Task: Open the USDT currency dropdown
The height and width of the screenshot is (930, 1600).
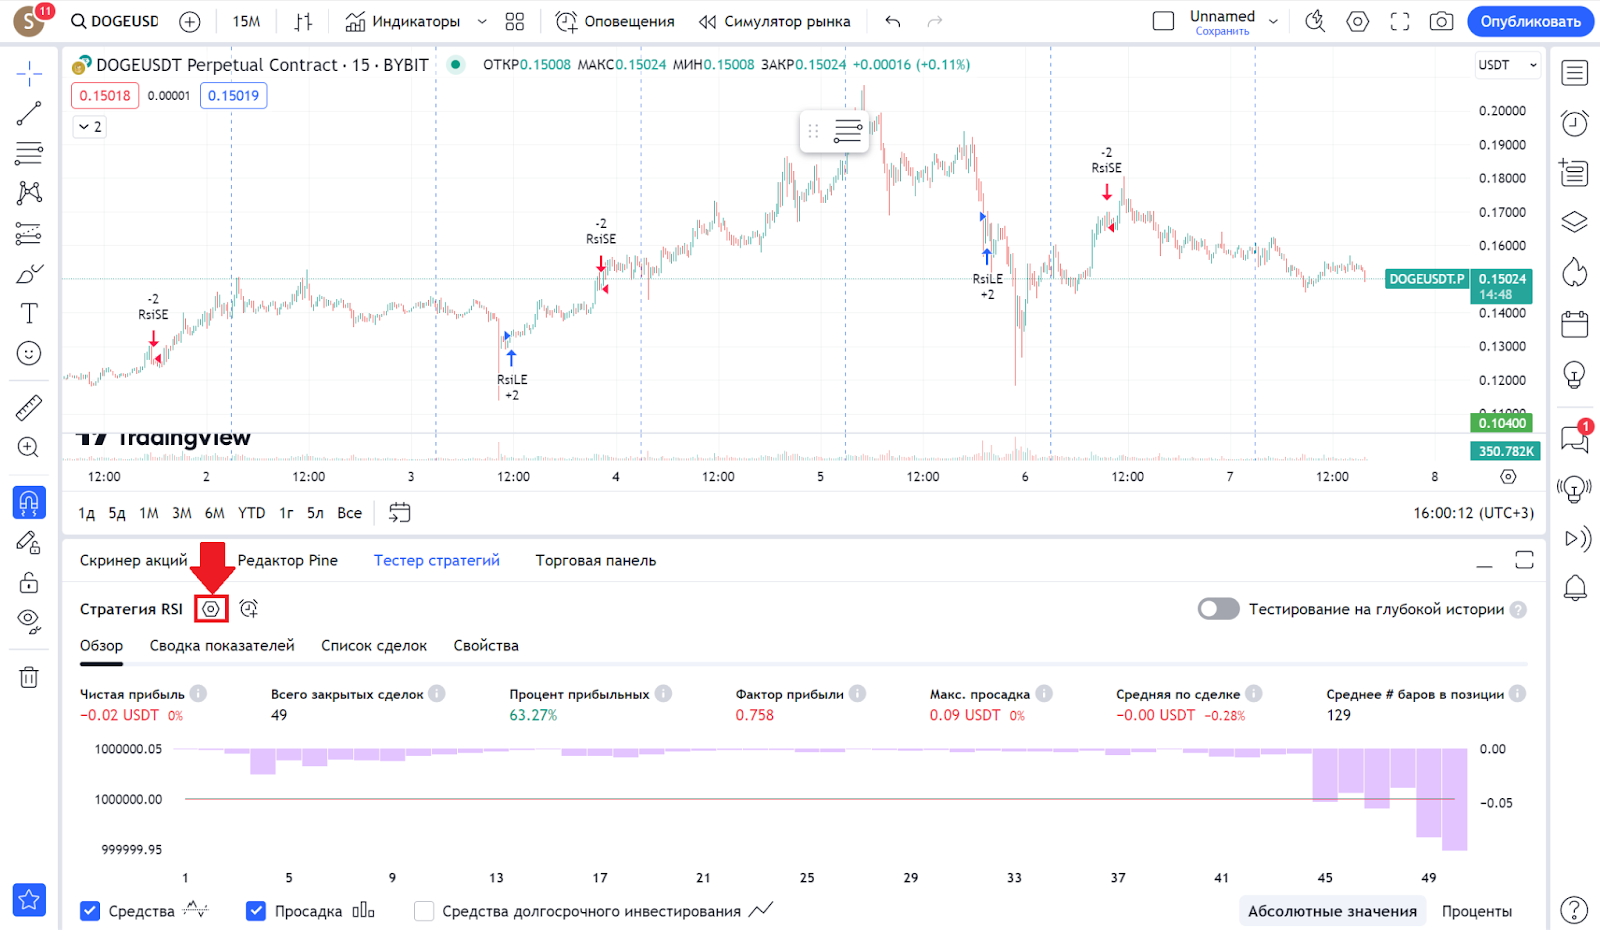Action: pos(1506,65)
